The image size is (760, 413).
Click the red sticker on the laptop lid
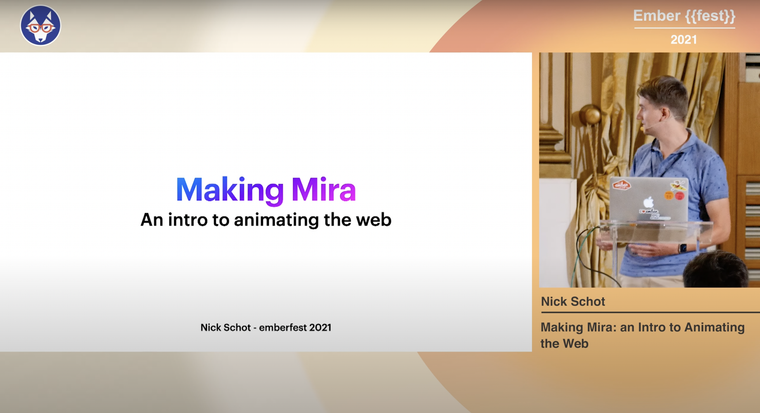621,186
